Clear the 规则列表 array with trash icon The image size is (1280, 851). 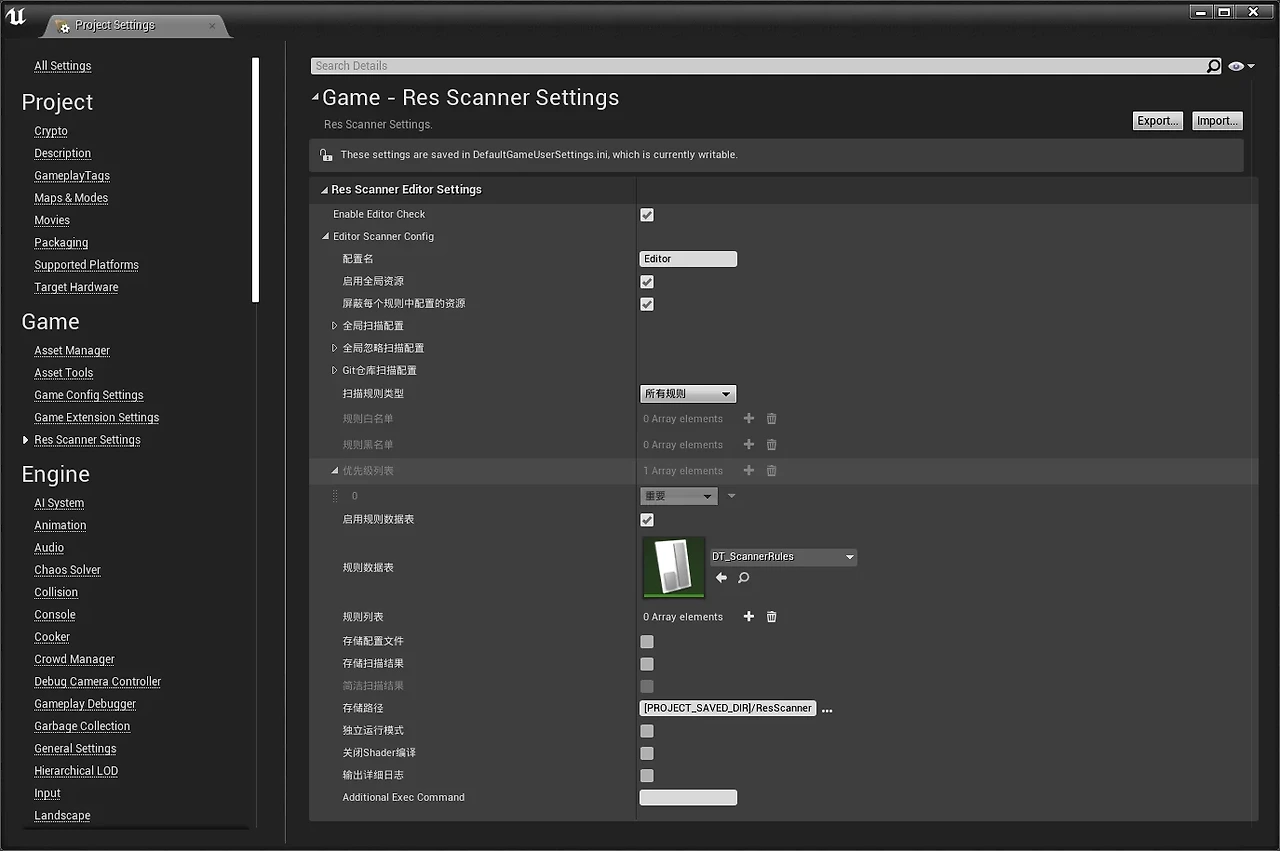[x=771, y=617]
